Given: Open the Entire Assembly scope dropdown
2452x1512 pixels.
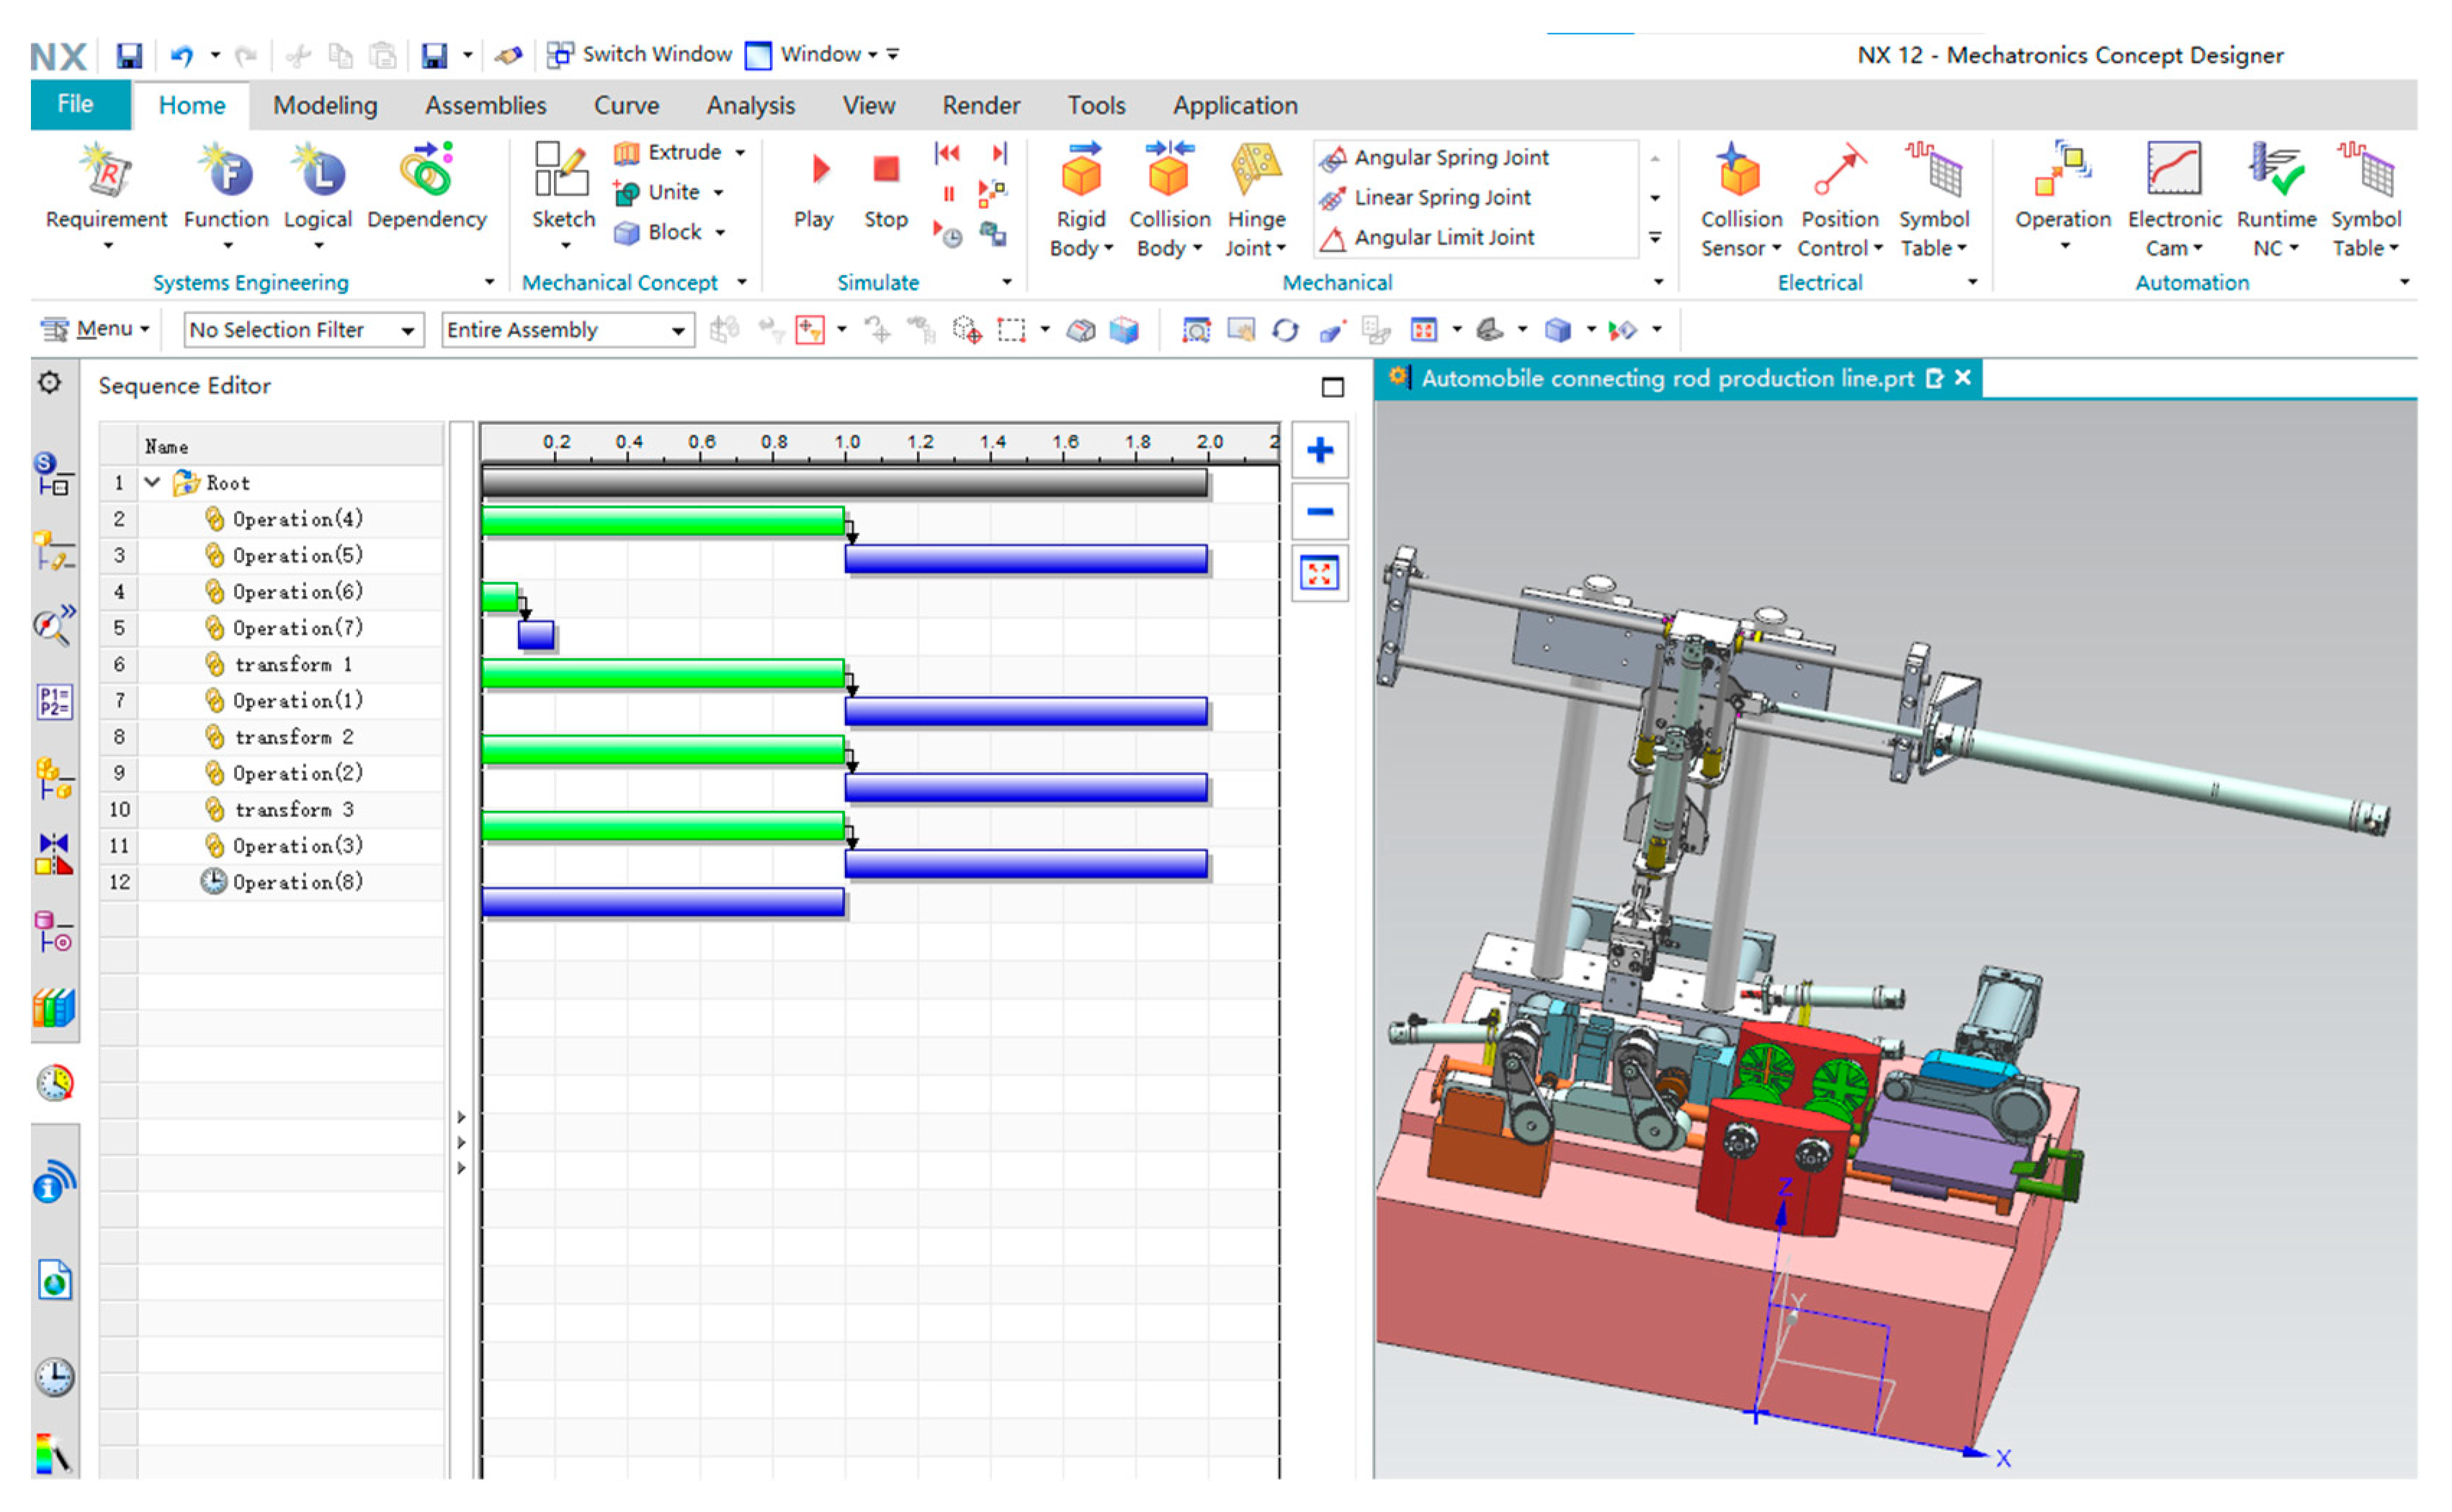Looking at the screenshot, I should tap(677, 330).
